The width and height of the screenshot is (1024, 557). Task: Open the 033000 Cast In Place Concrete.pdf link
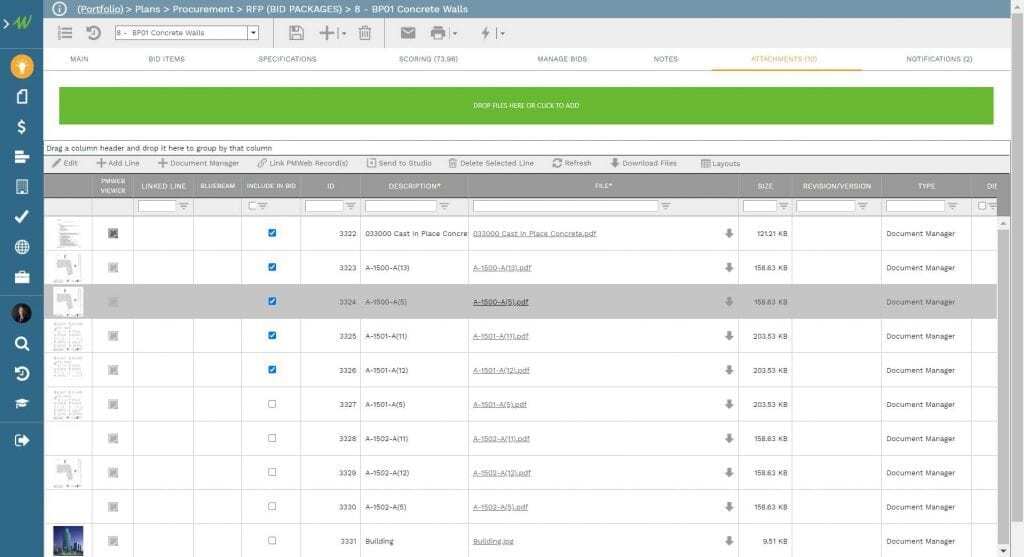point(534,234)
